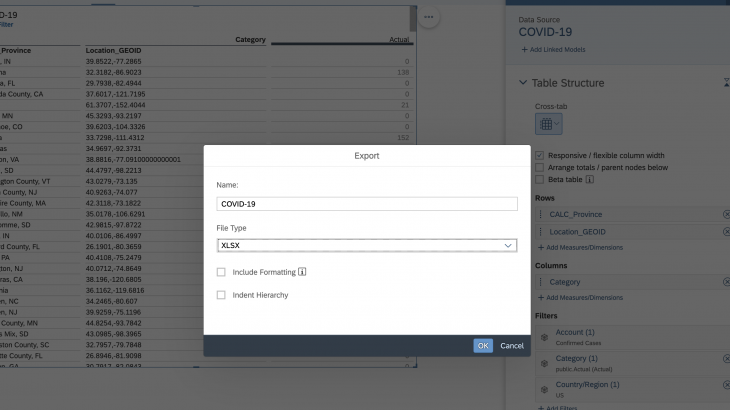Cancel the Export dialog

[512, 346]
